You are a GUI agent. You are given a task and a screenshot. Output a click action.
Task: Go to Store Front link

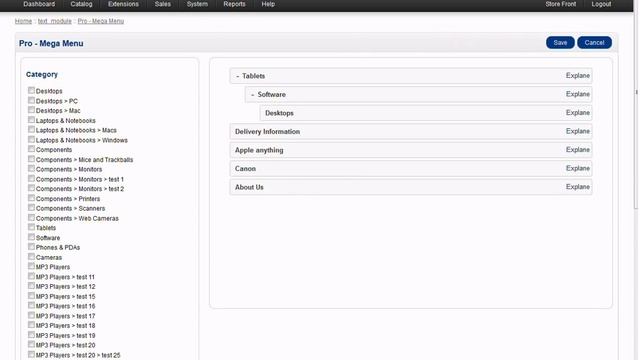[561, 4]
